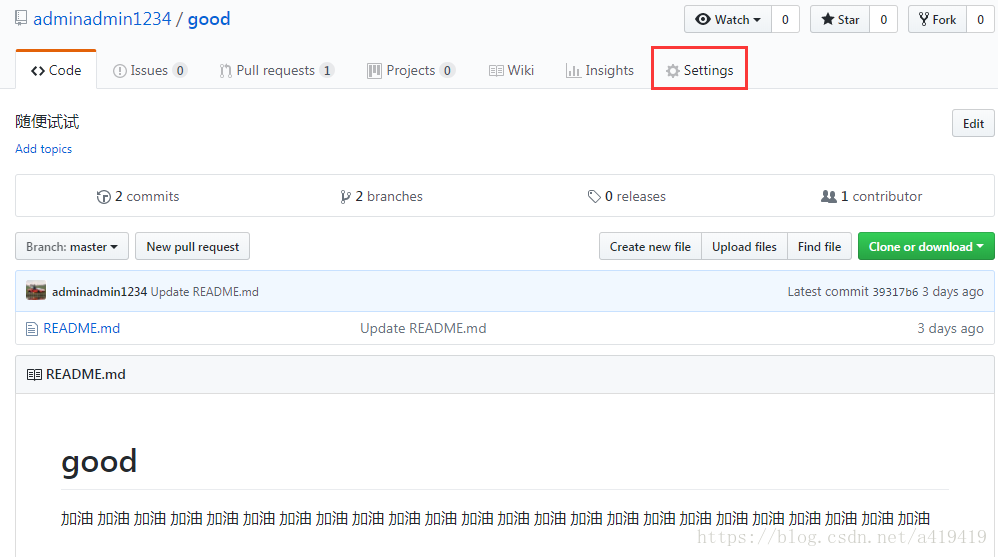Open the README.md file in file list

(x=81, y=328)
